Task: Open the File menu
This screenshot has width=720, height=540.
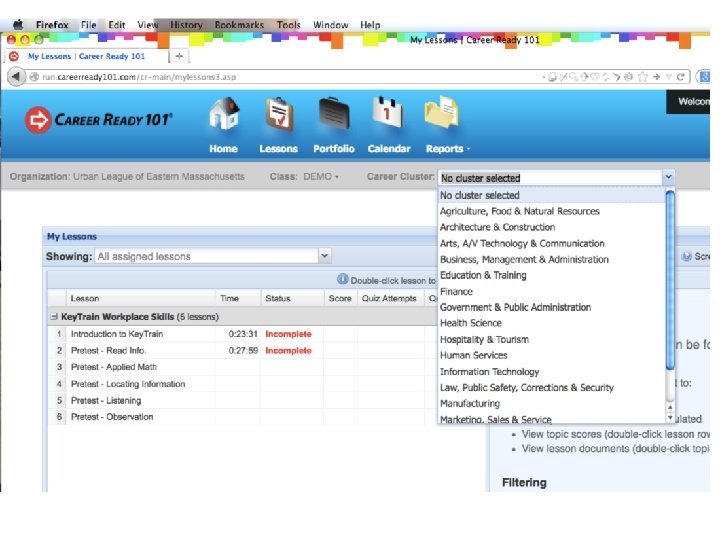Action: (x=89, y=25)
